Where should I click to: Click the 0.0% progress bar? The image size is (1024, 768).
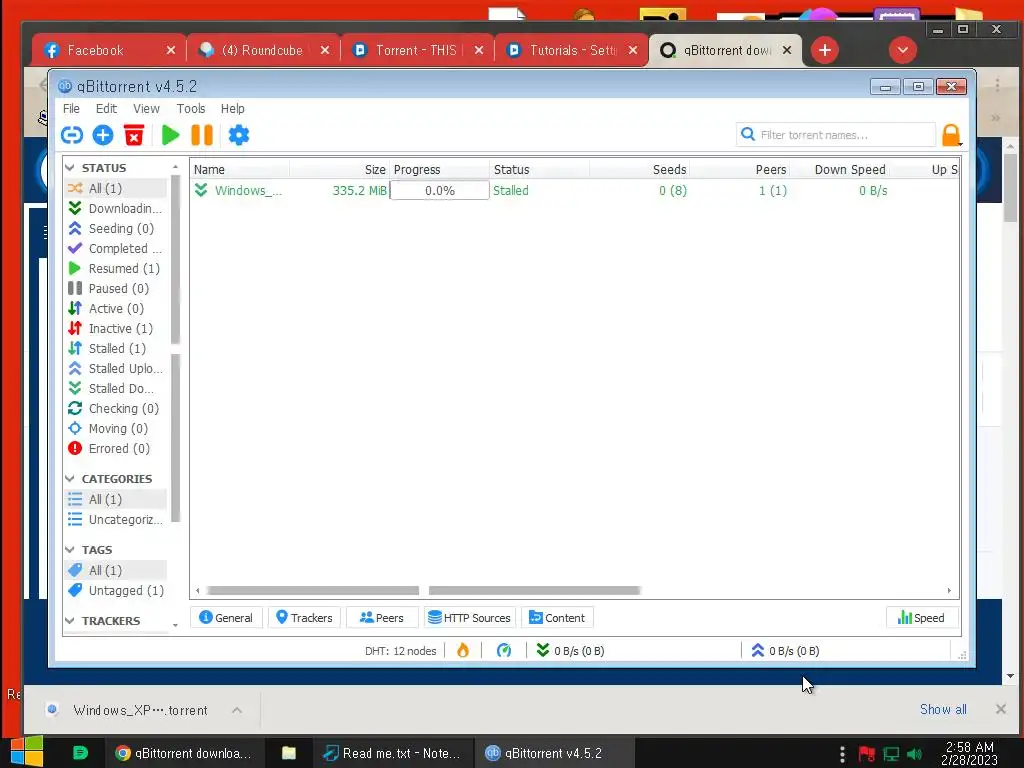(x=440, y=191)
